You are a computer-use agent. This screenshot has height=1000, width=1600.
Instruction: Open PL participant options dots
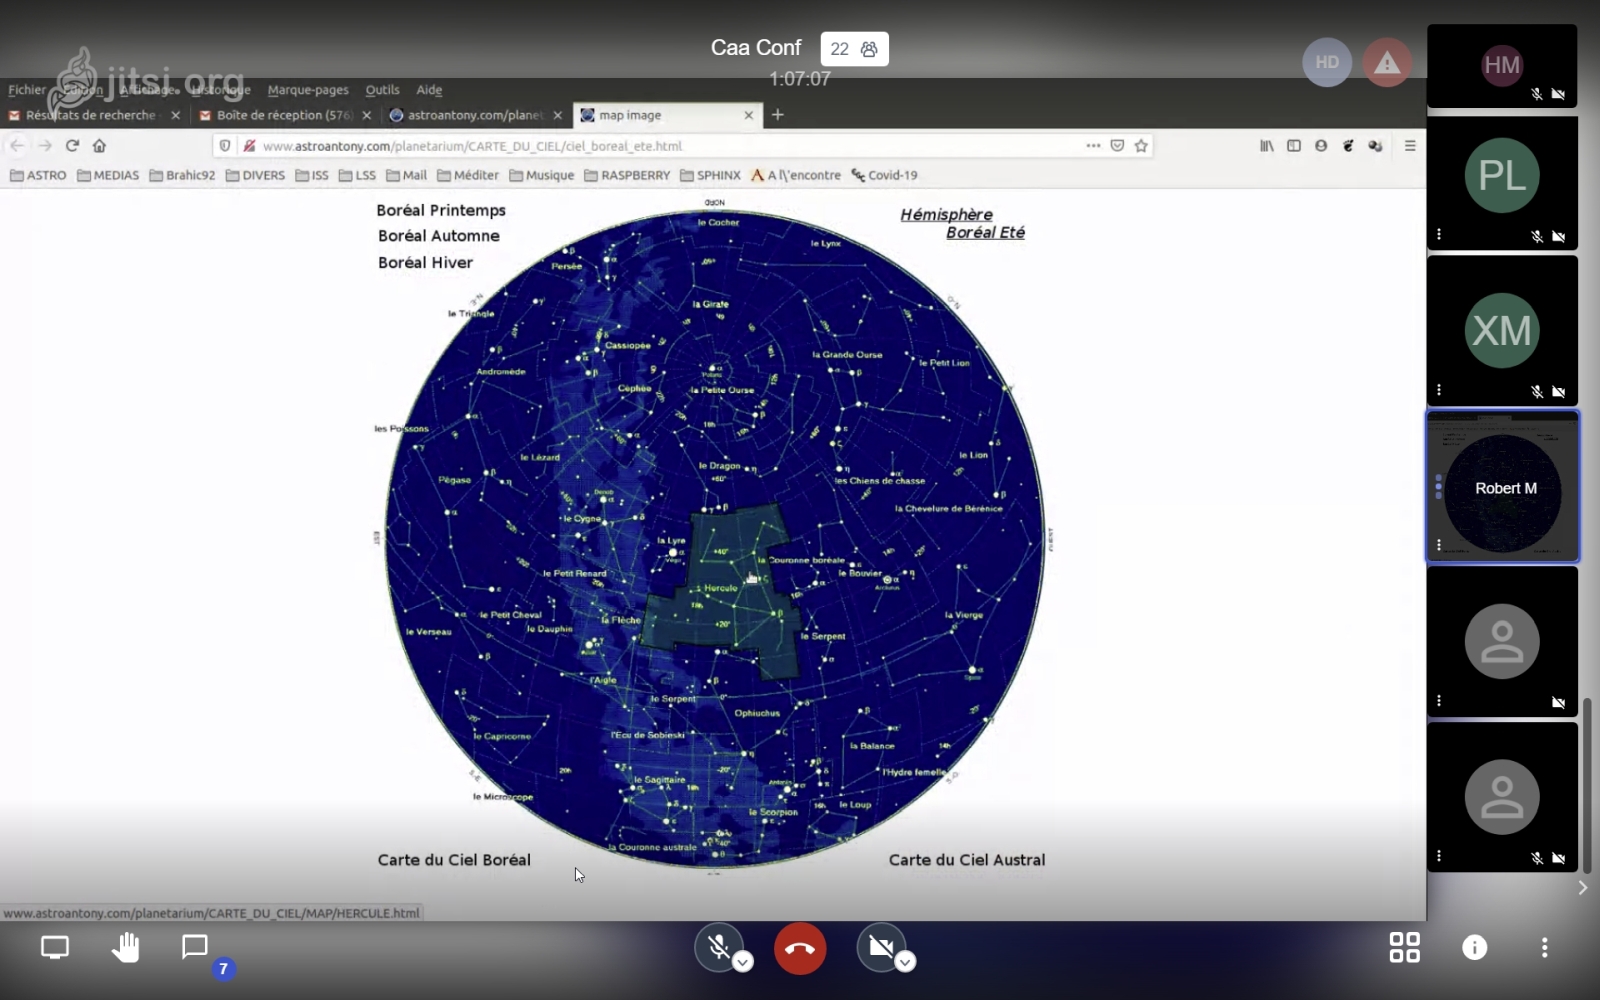(x=1439, y=234)
